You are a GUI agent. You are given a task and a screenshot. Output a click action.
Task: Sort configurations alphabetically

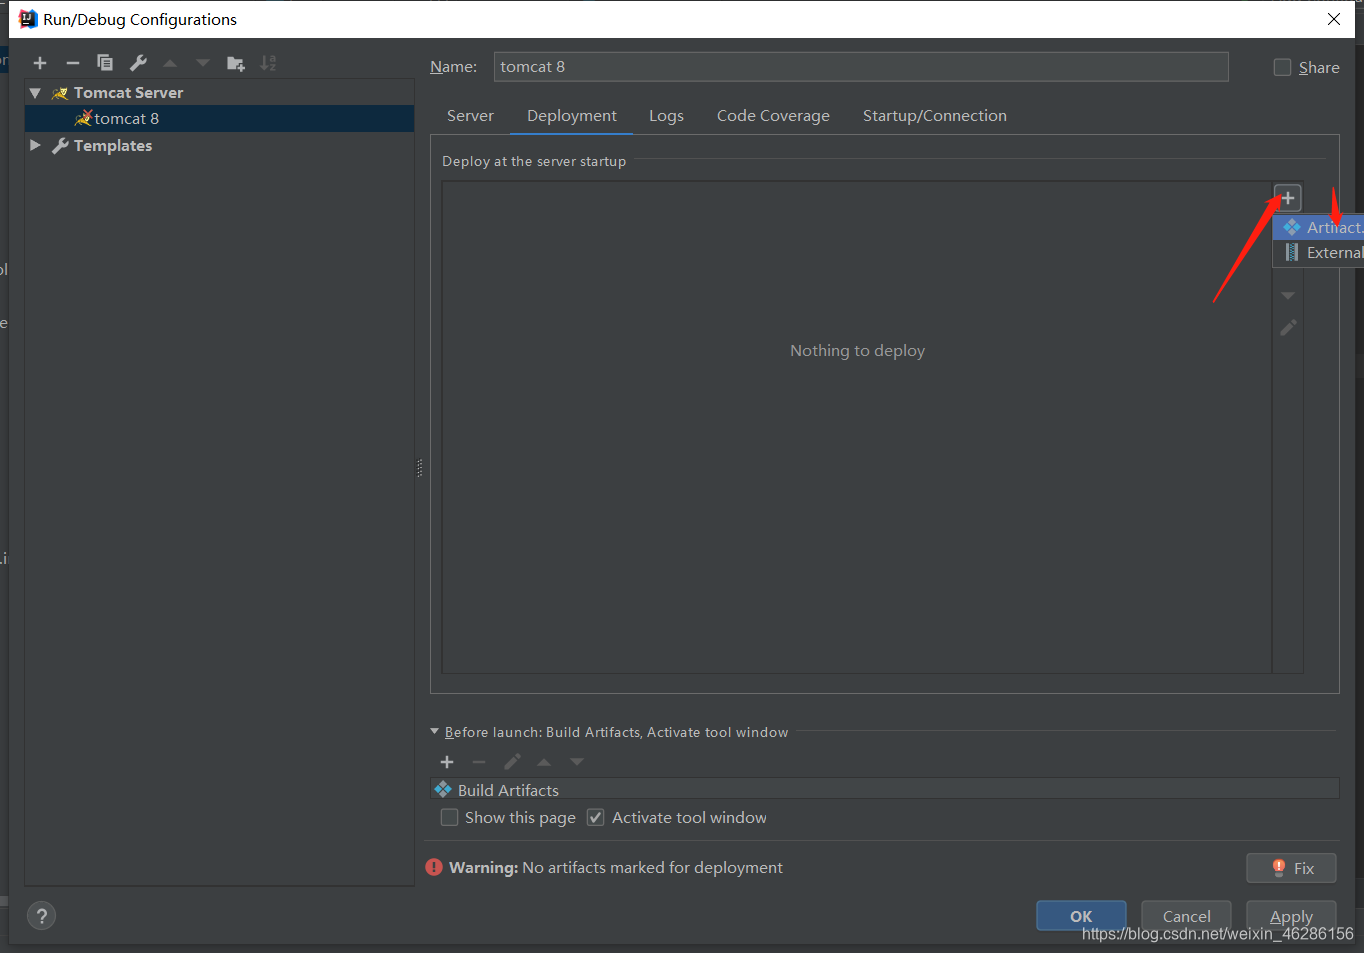point(268,63)
